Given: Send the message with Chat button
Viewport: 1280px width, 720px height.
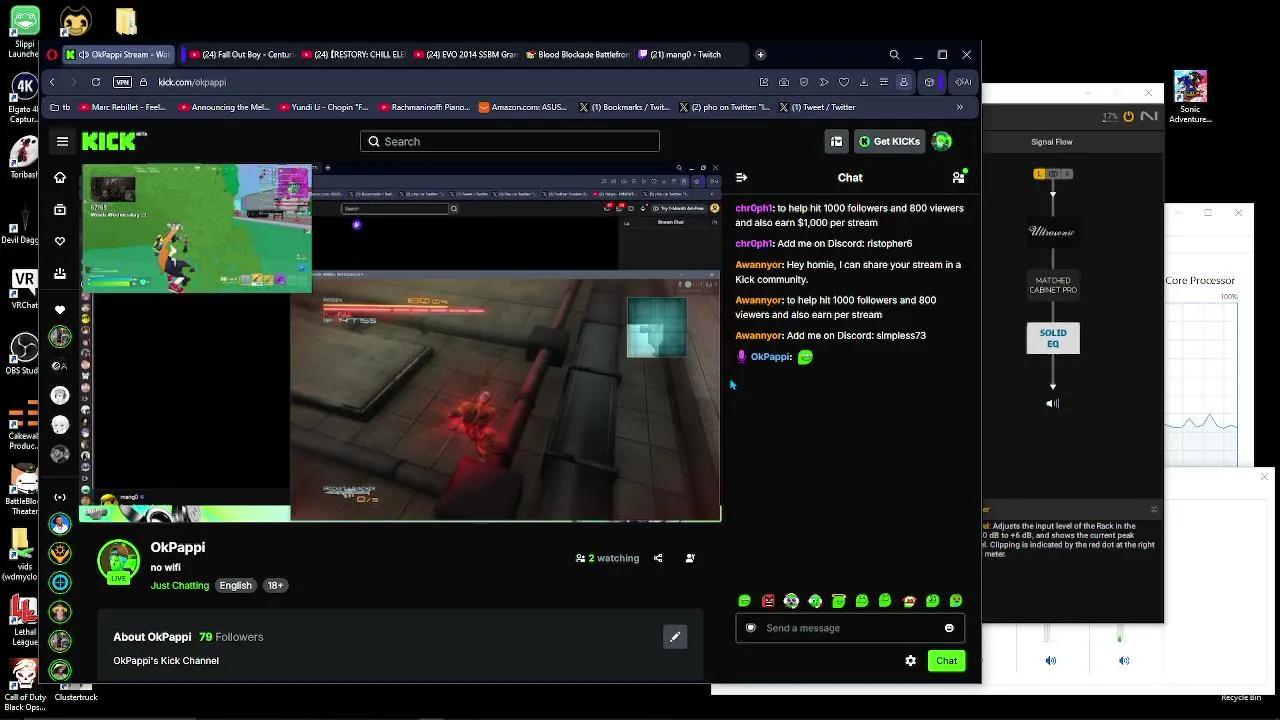Looking at the screenshot, I should point(946,660).
